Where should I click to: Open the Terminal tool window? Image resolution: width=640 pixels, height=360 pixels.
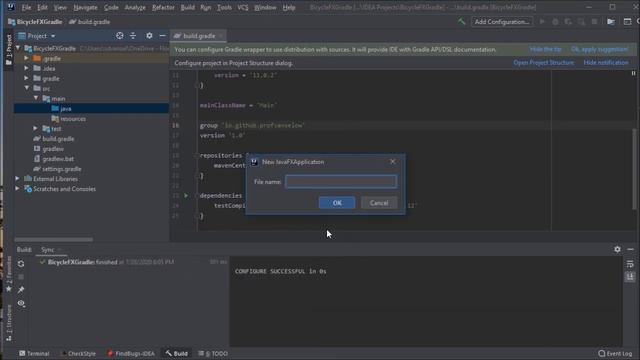point(34,353)
